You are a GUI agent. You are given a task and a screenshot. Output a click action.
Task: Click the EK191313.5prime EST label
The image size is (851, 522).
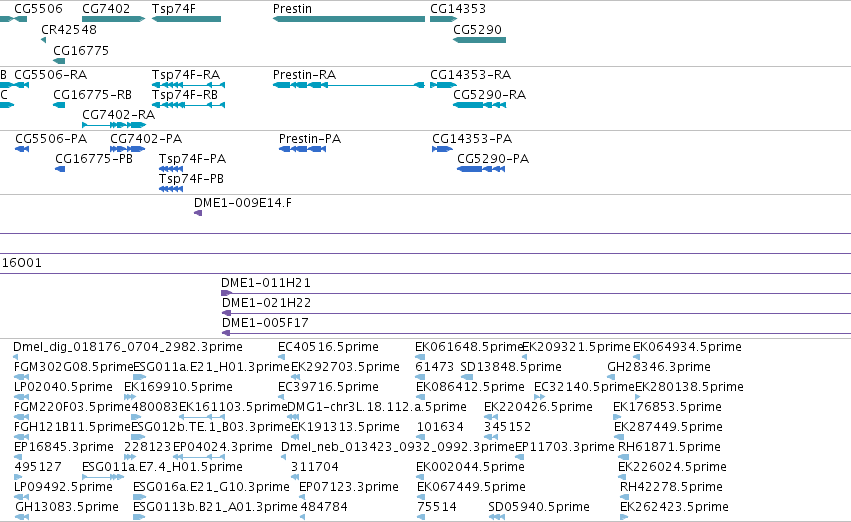345,427
